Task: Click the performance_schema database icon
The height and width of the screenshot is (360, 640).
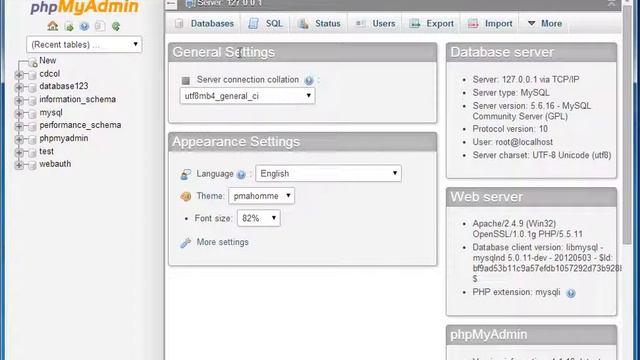Action: tap(32, 126)
